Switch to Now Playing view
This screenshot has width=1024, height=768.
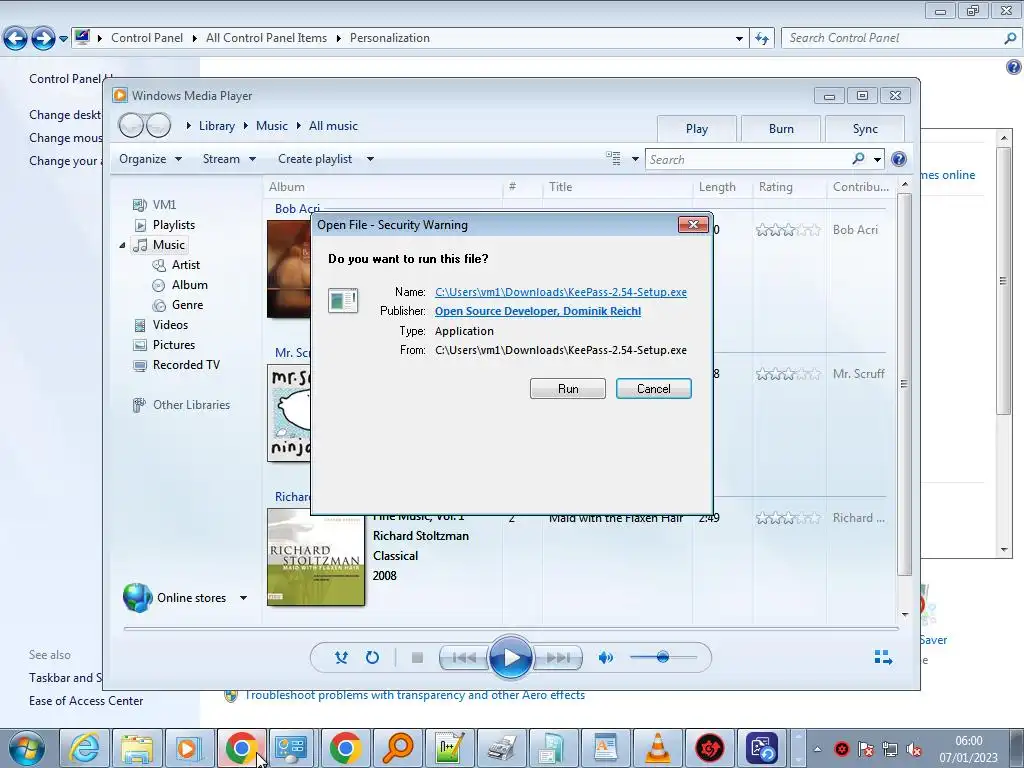tap(884, 658)
